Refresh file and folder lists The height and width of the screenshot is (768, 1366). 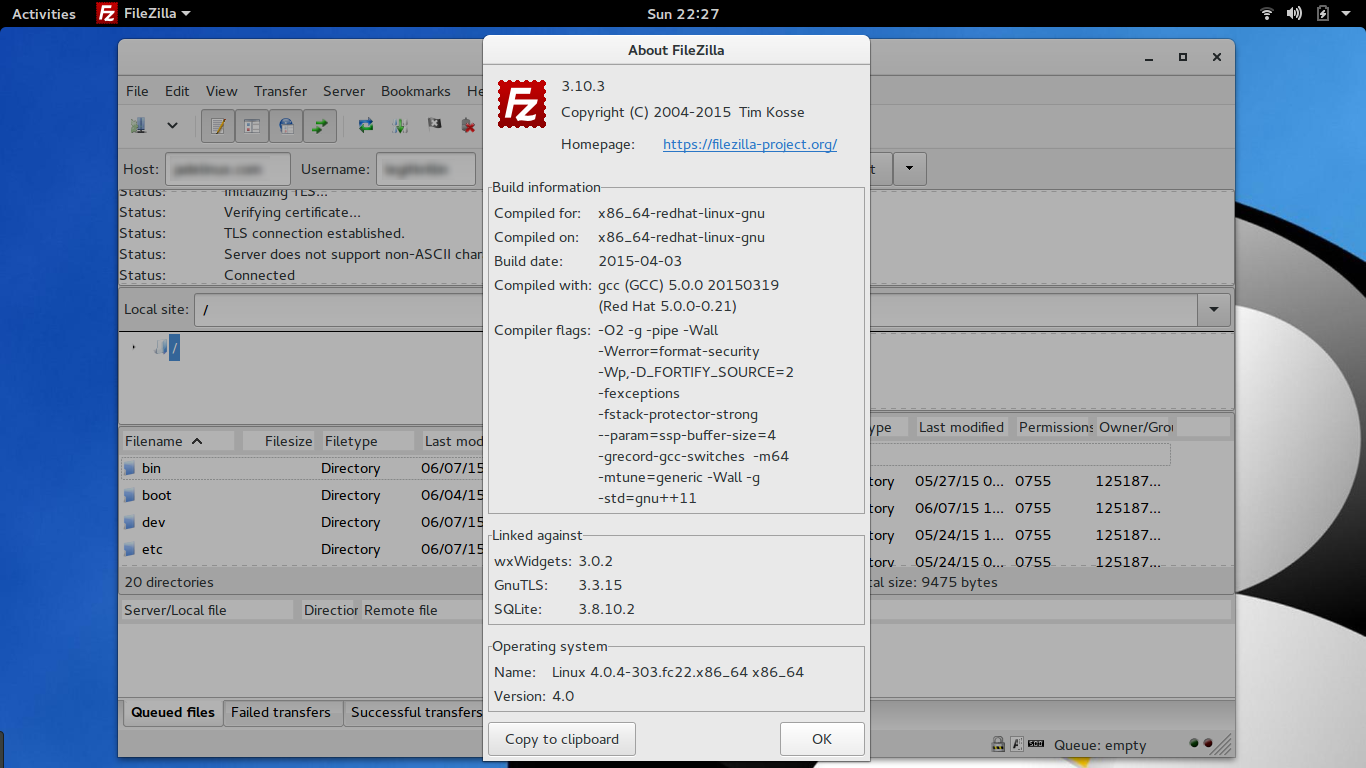click(x=366, y=126)
